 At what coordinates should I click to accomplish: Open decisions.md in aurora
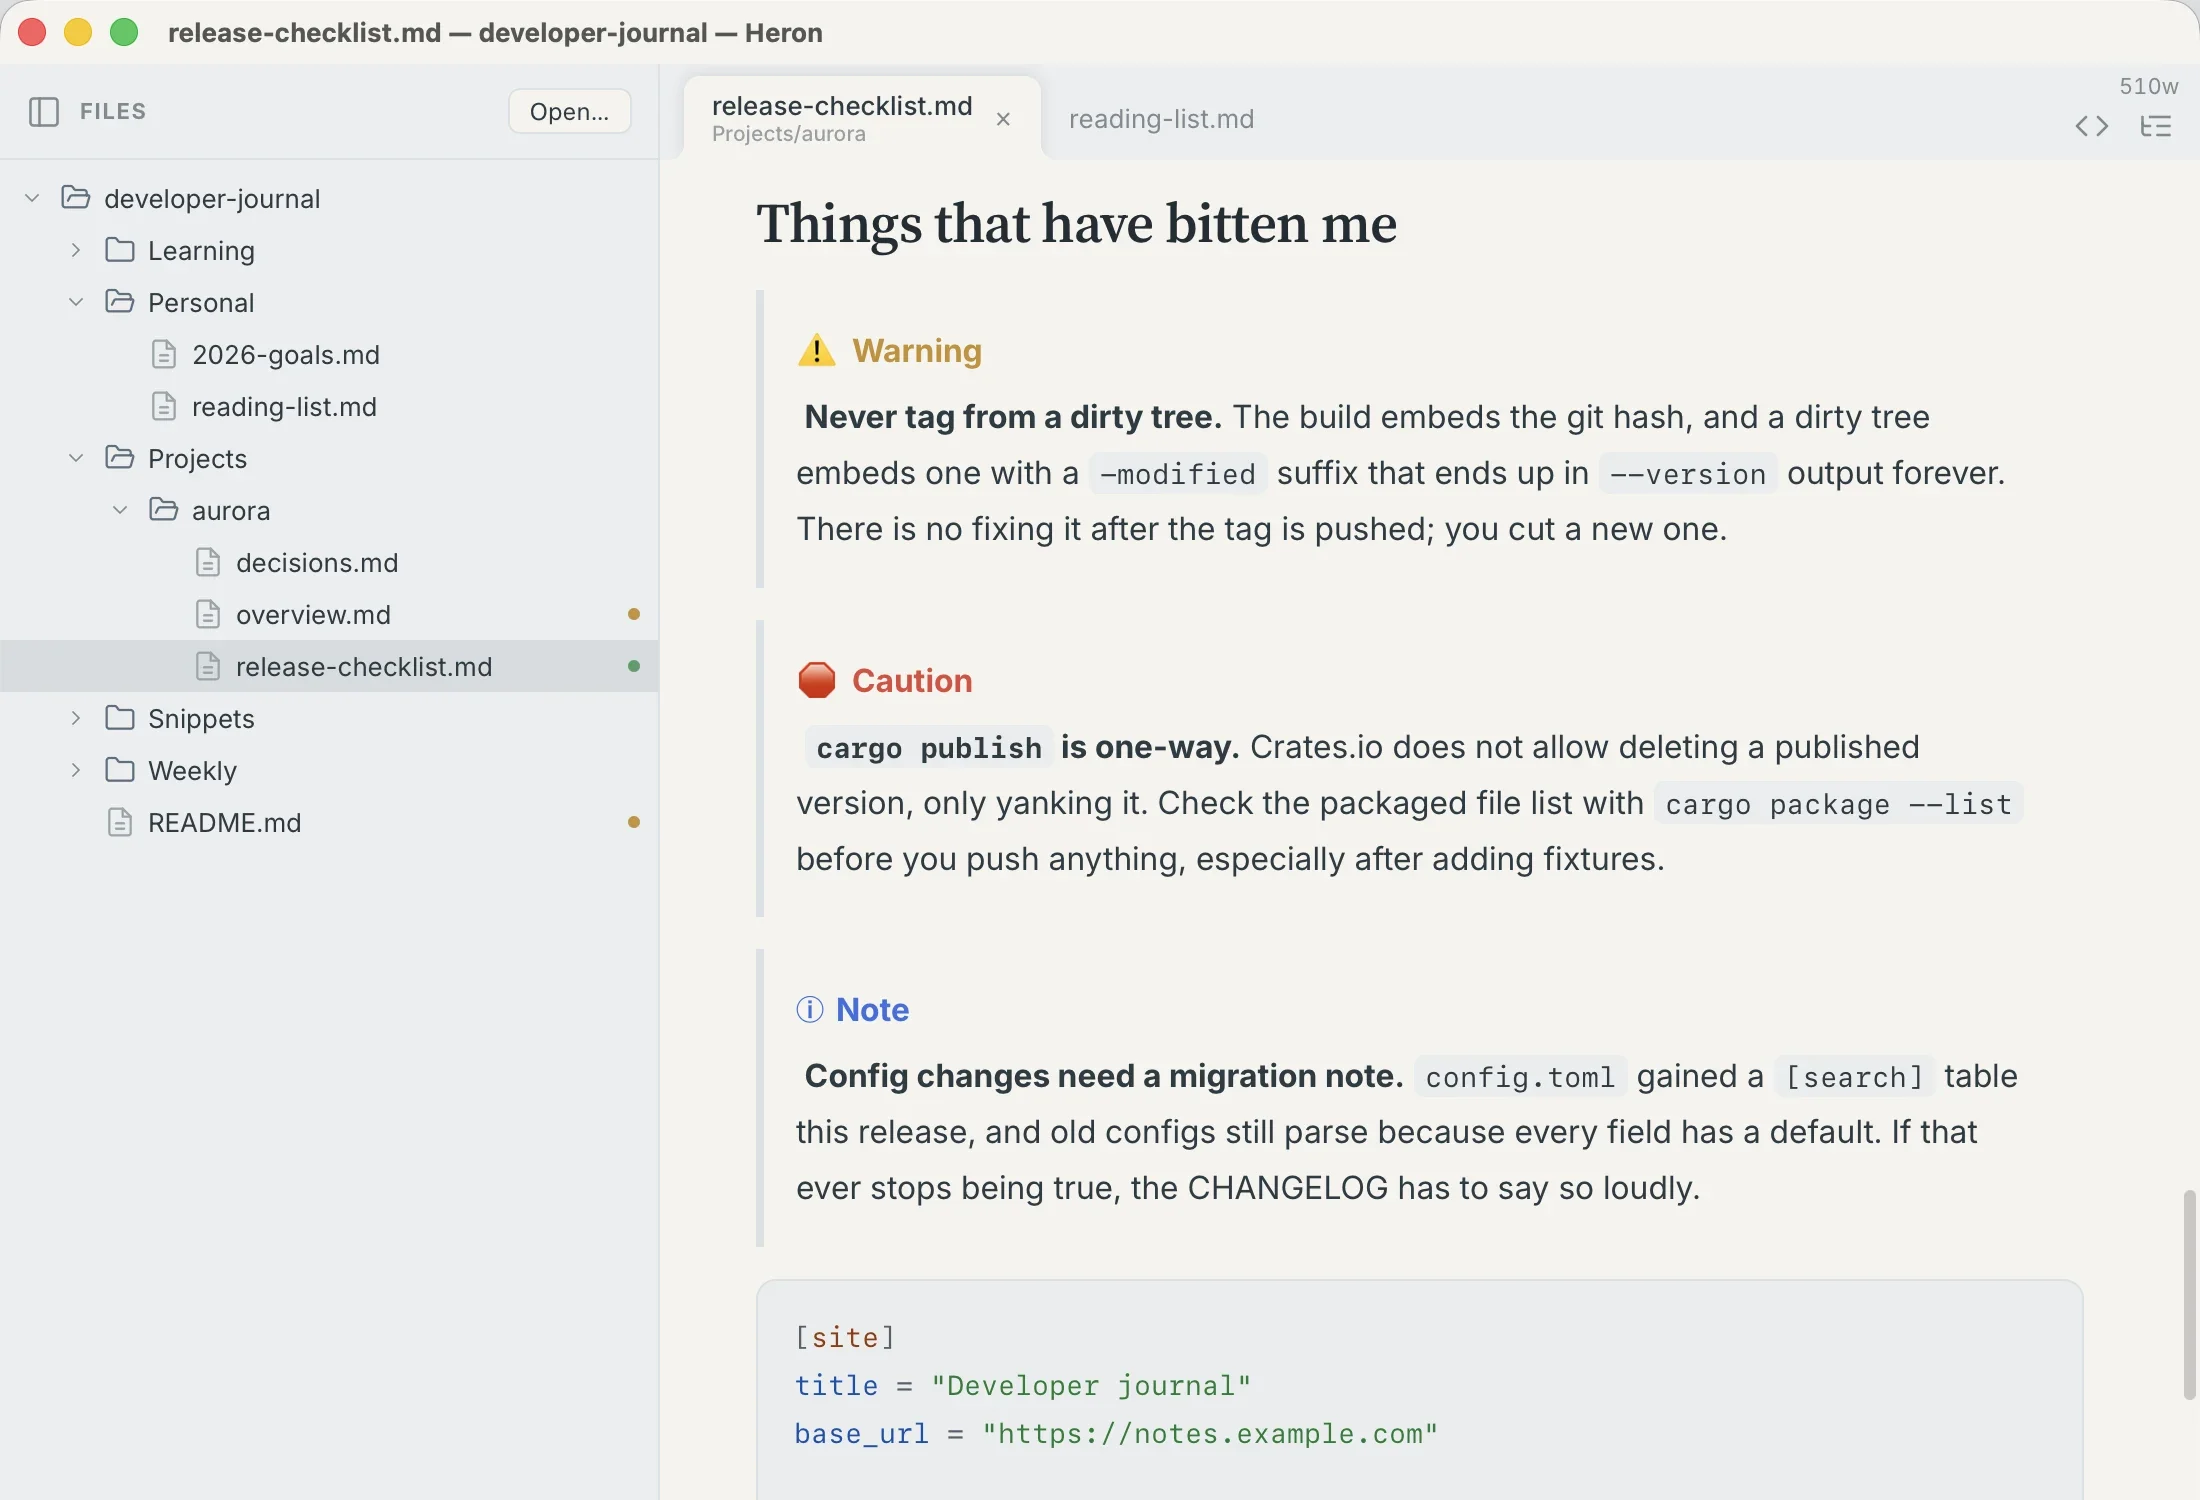[317, 562]
